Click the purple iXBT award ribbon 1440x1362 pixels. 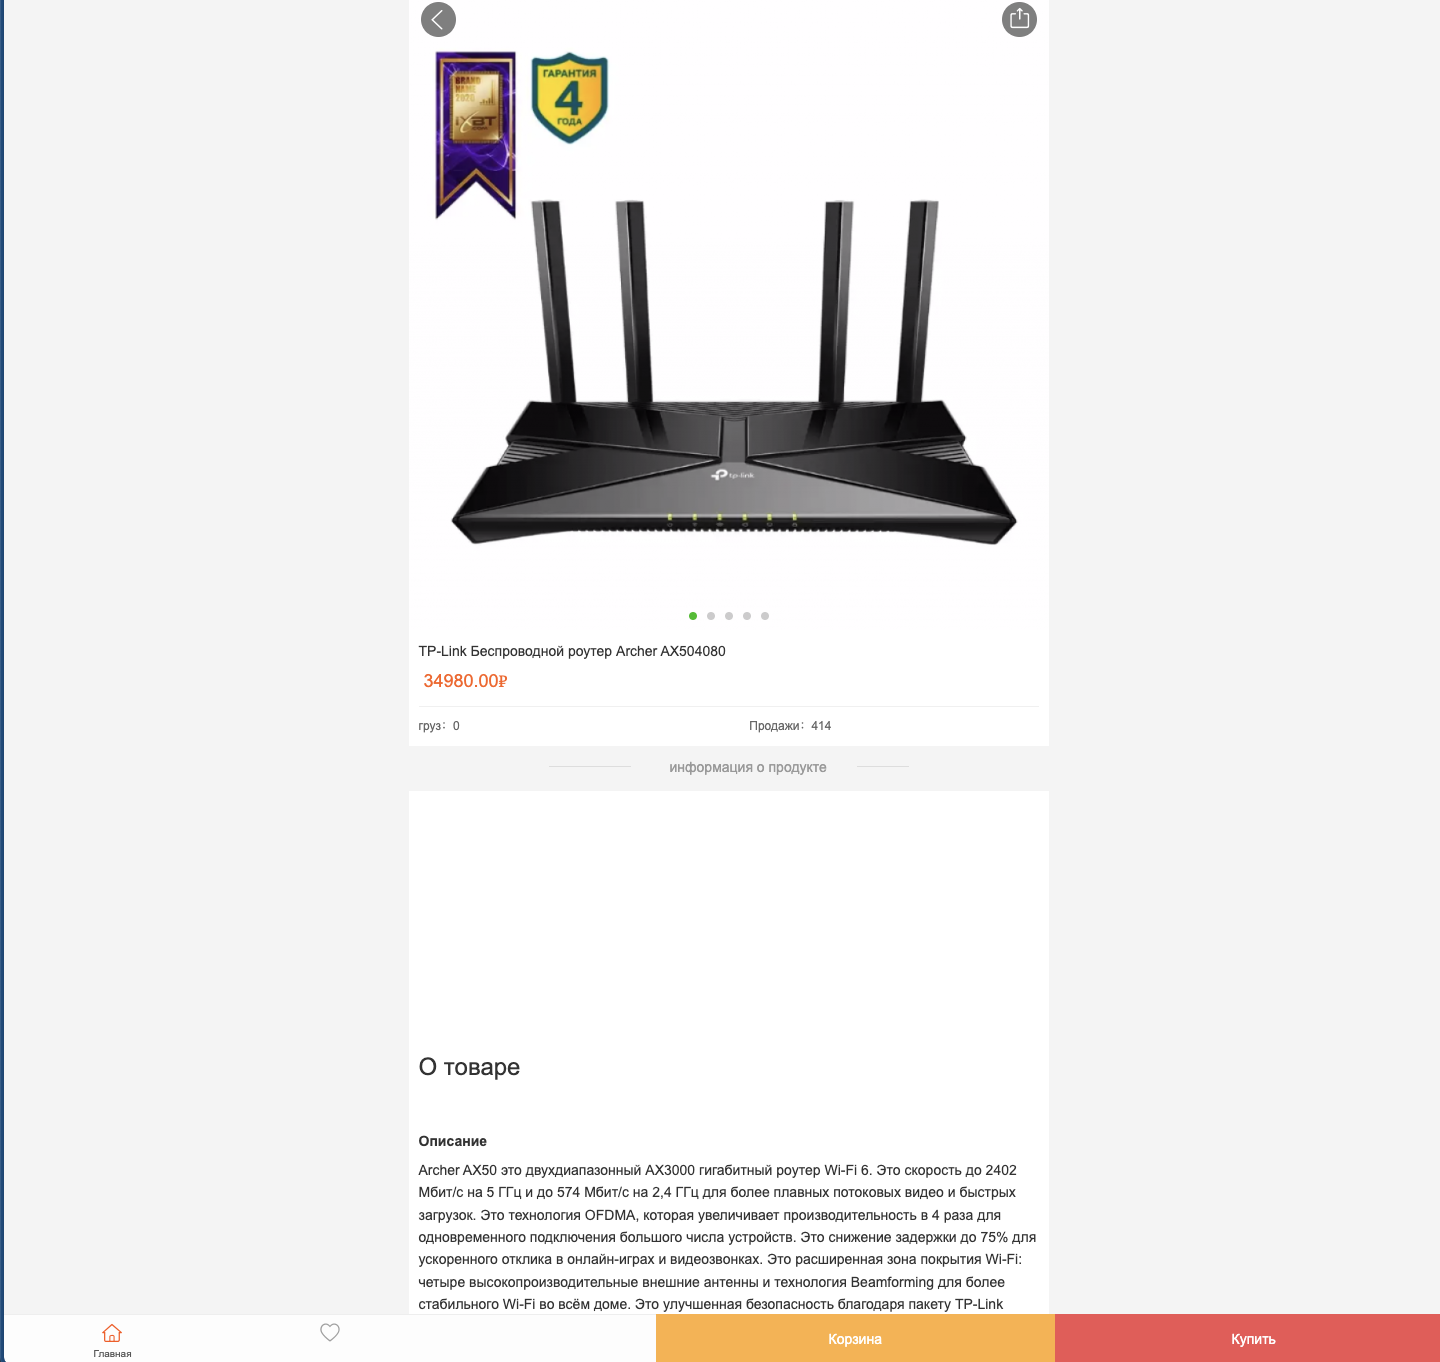pos(476,135)
